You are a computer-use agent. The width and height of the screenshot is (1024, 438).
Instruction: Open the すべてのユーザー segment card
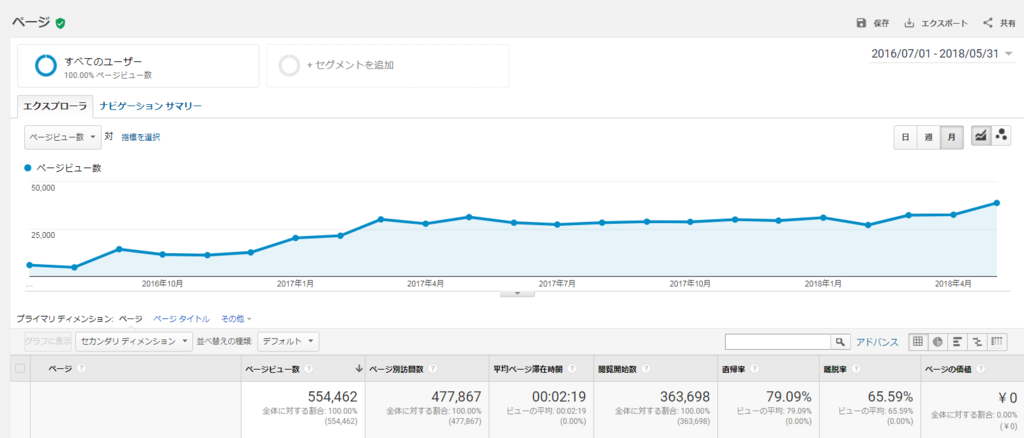(x=138, y=65)
